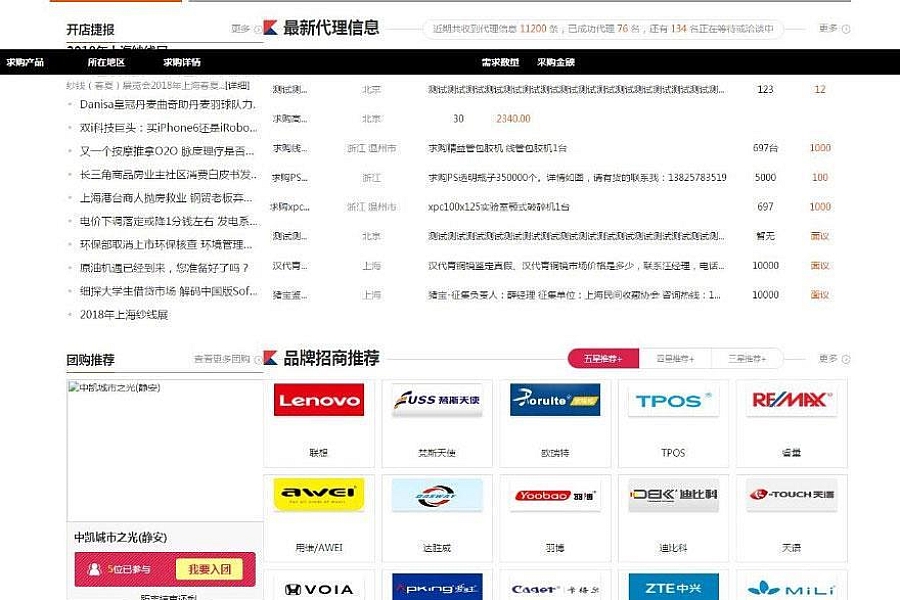This screenshot has height=600, width=900.
Task: Open the Cager brand logo
Action: 555,587
